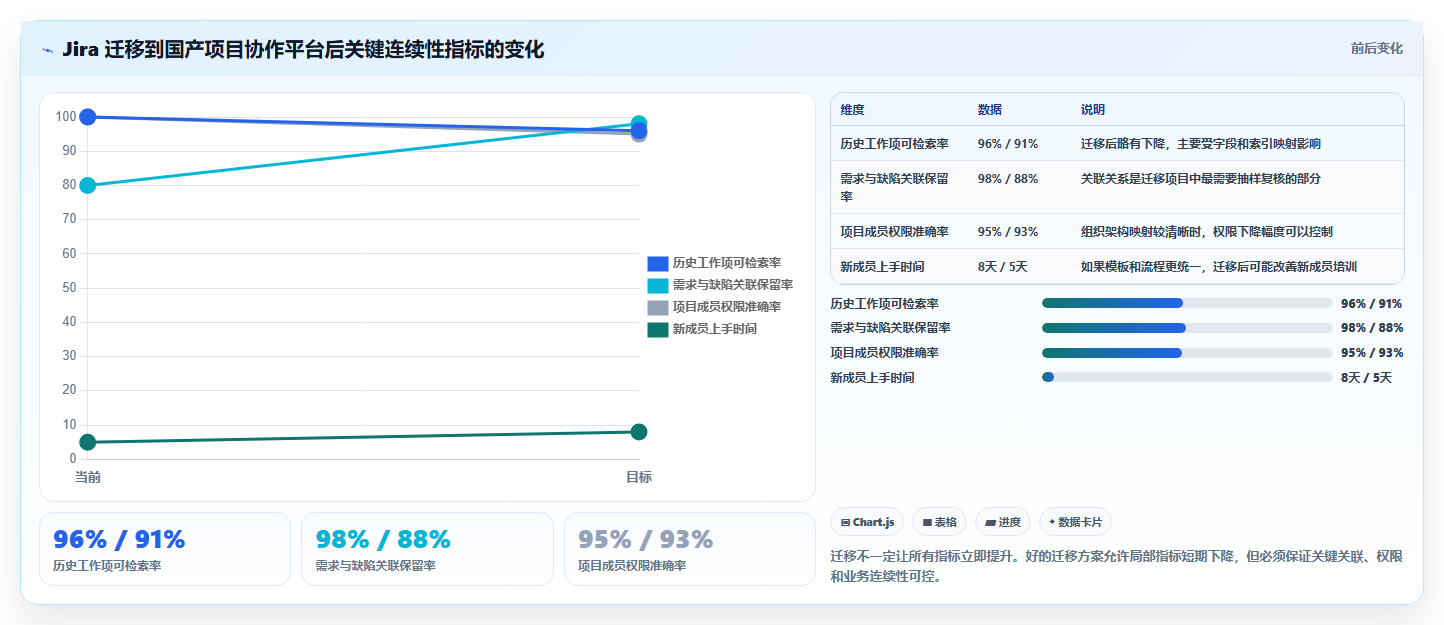
Task: Select the 表格 tag
Action: pos(939,522)
